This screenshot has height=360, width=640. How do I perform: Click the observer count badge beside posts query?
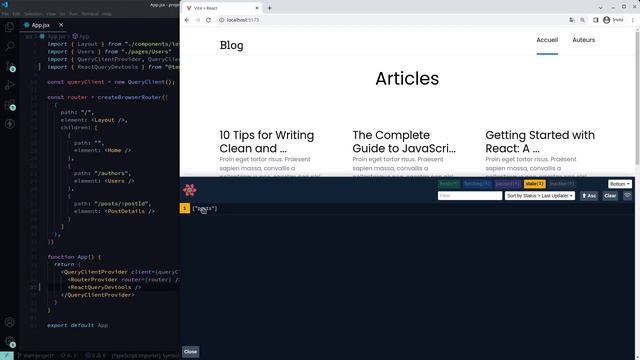click(184, 209)
